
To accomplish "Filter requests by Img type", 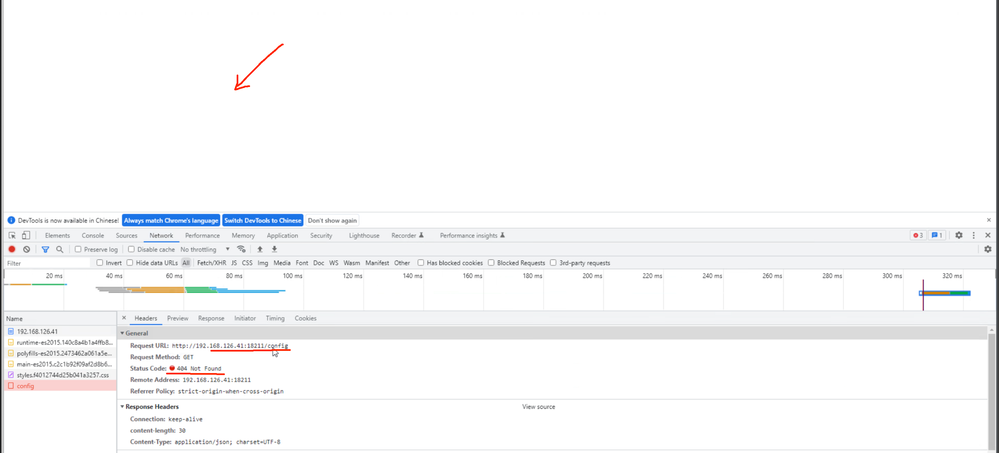I will coord(262,262).
